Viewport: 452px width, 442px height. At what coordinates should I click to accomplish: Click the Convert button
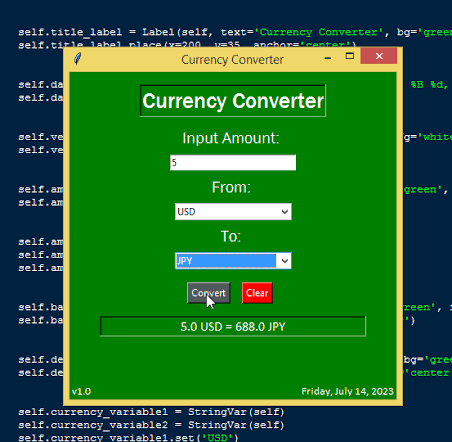[x=209, y=293]
